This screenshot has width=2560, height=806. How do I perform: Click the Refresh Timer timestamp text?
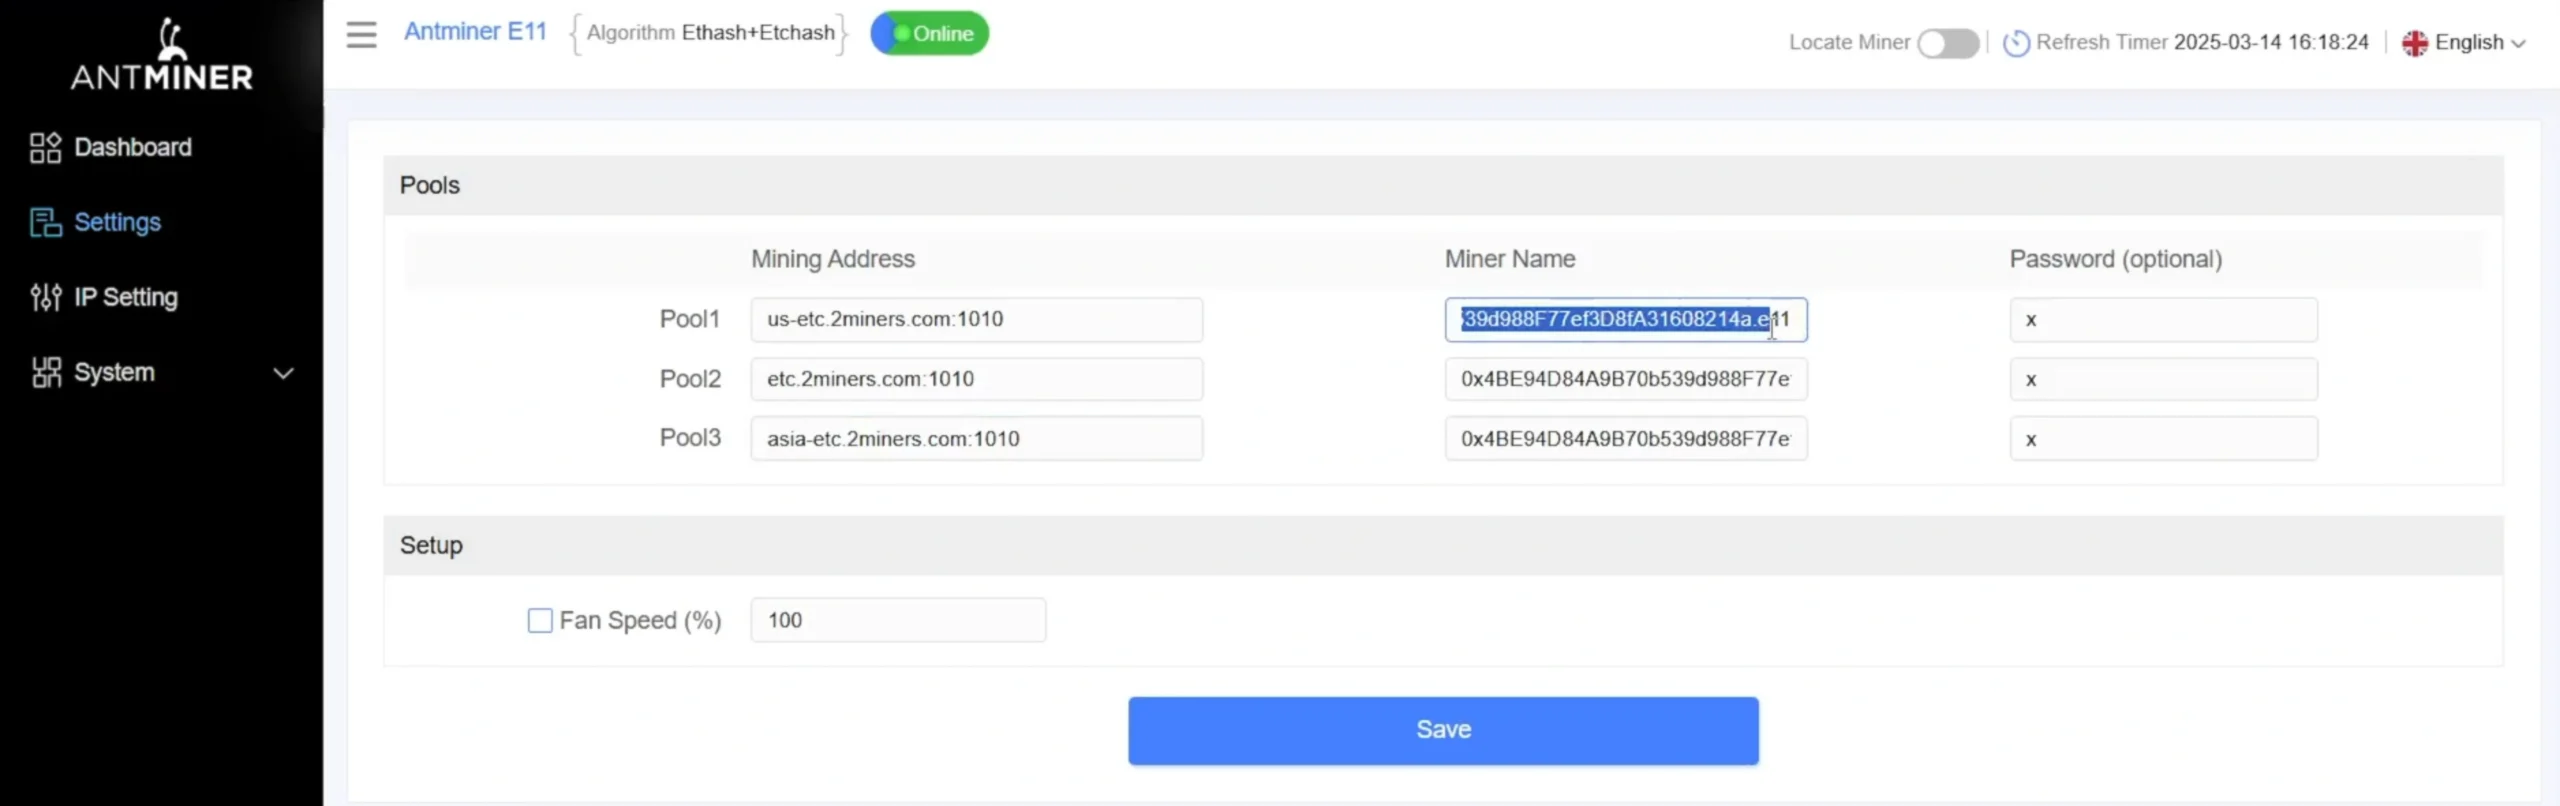coord(2271,42)
